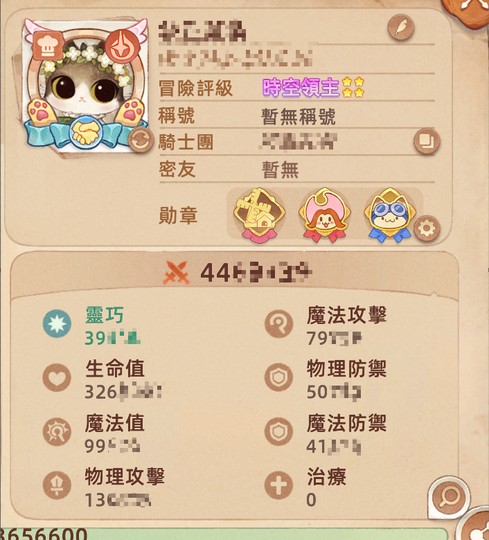The image size is (489, 540).
Task: Click the handshake ribbon emblem
Action: click(x=85, y=132)
